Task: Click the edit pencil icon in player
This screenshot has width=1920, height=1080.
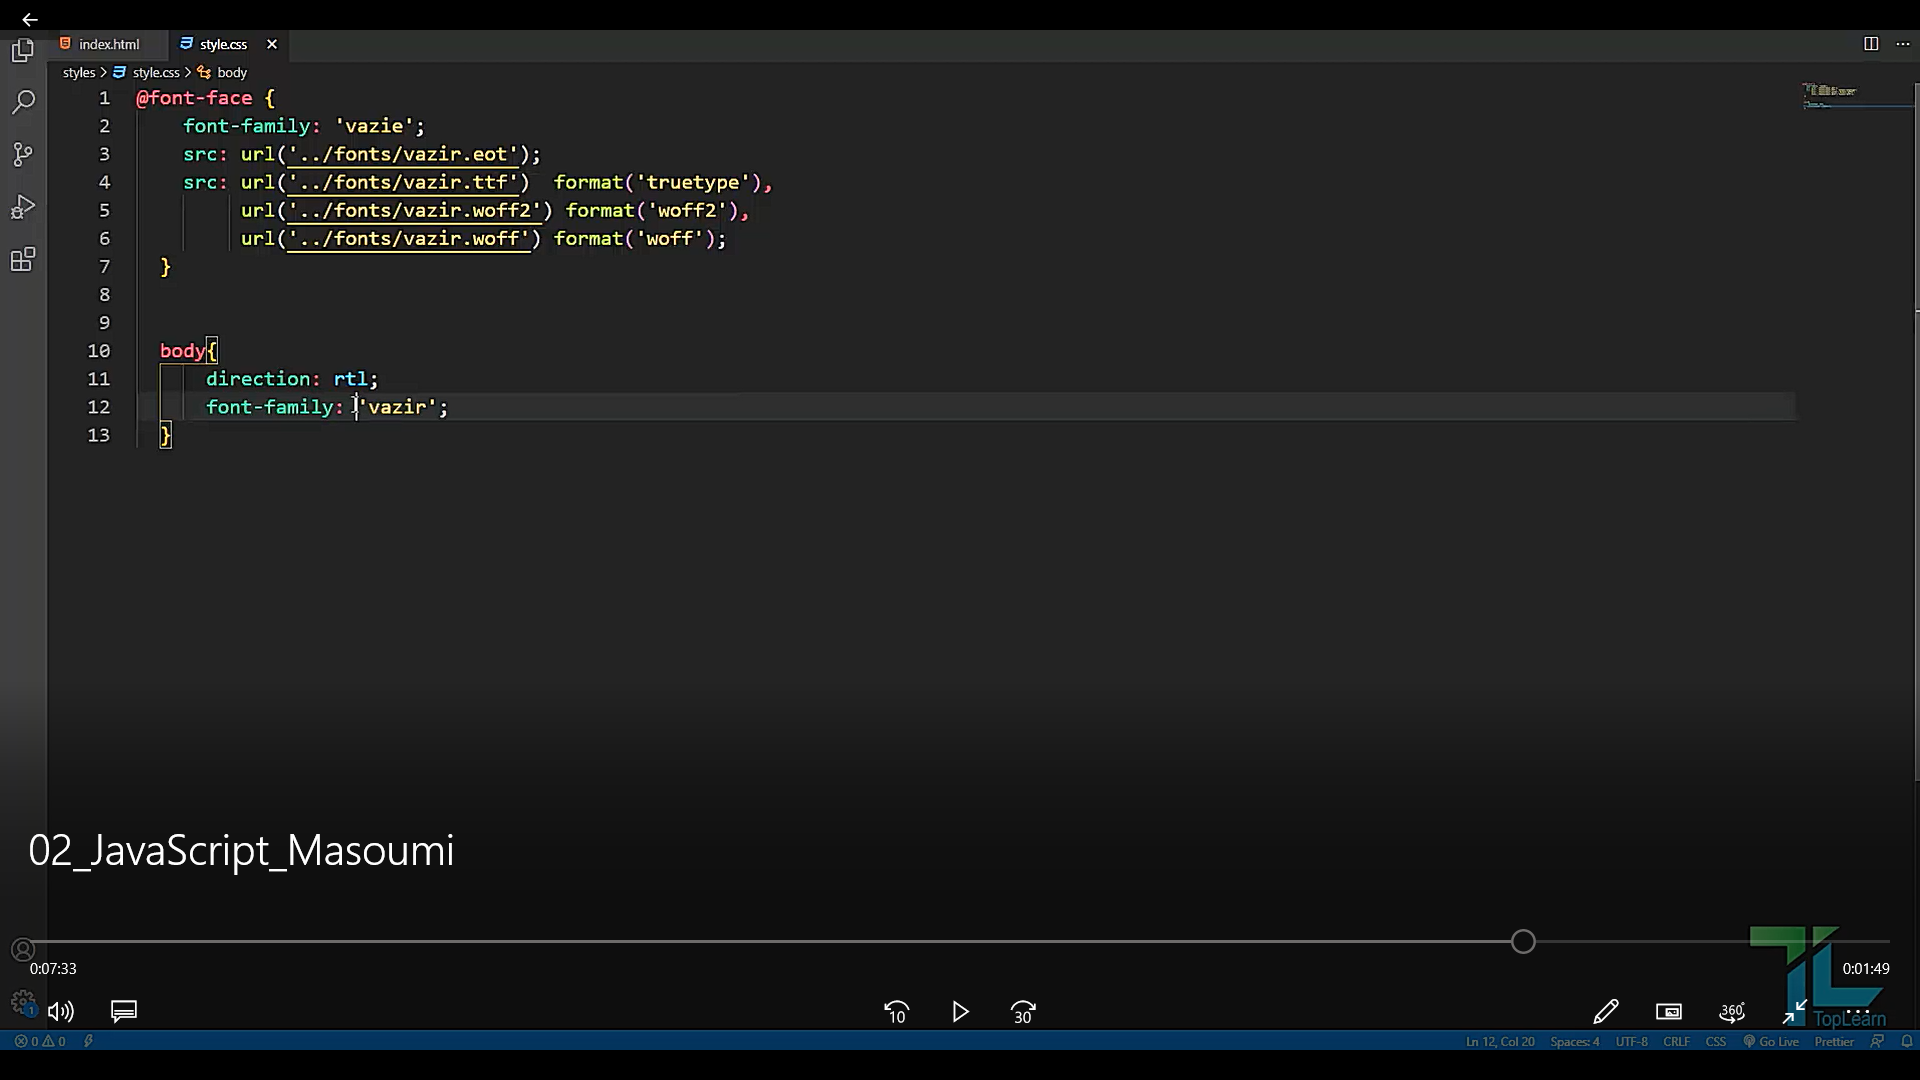Action: pos(1606,1012)
